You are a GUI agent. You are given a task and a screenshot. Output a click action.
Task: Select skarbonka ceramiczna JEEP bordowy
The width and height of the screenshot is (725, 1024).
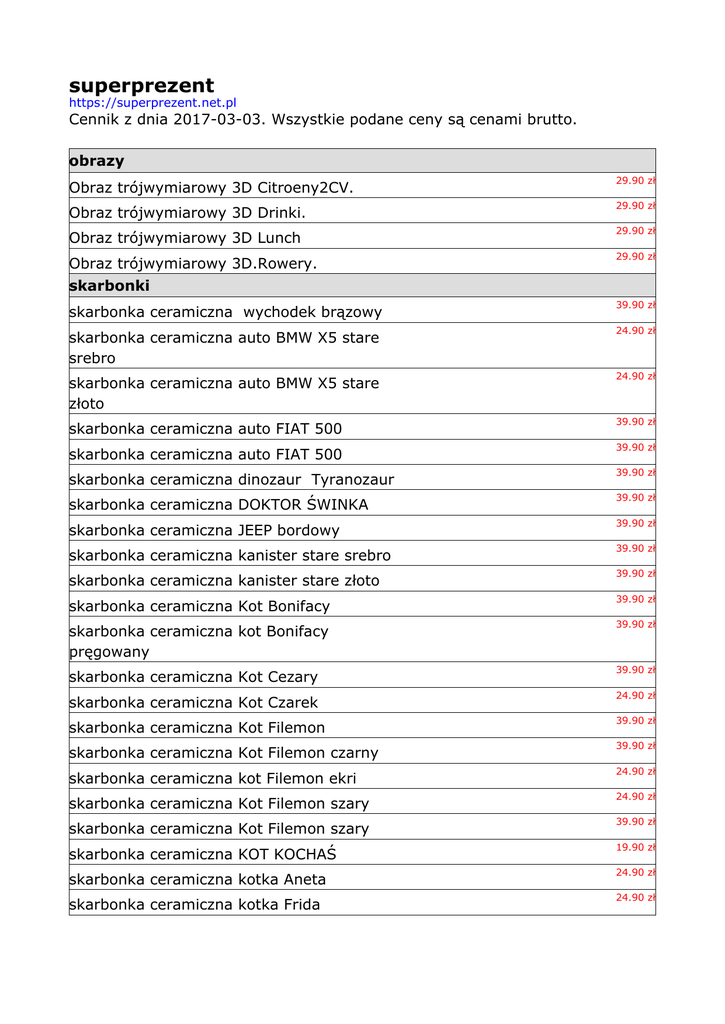[204, 531]
